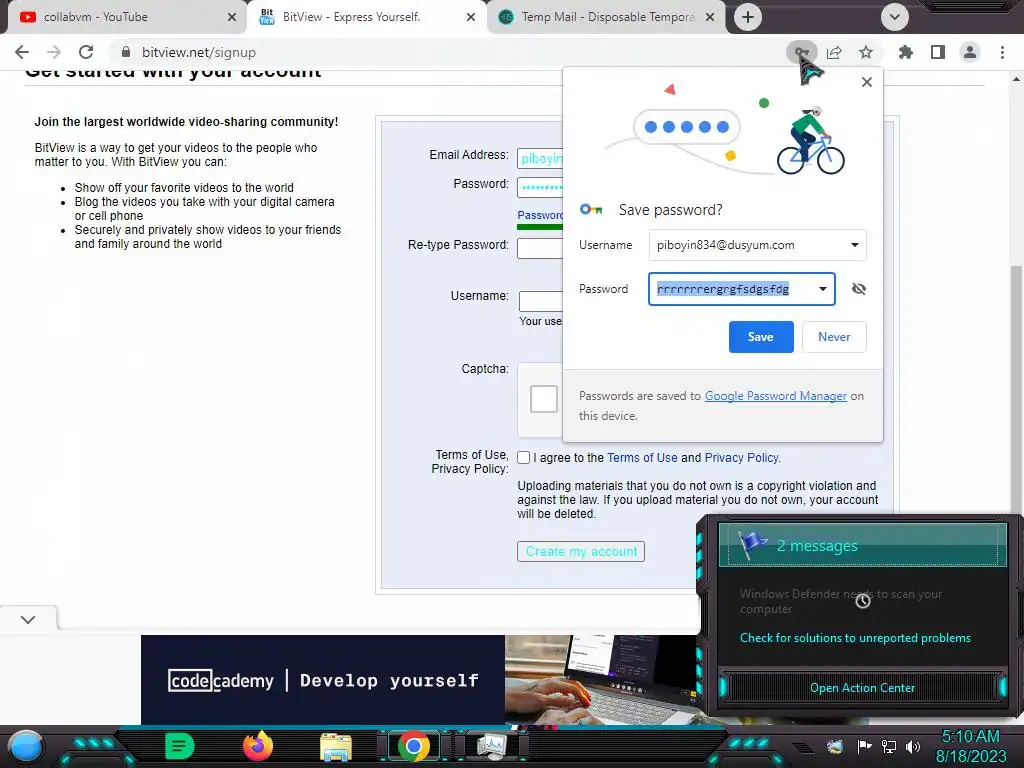
Task: Click Open Action Center
Action: 862,688
